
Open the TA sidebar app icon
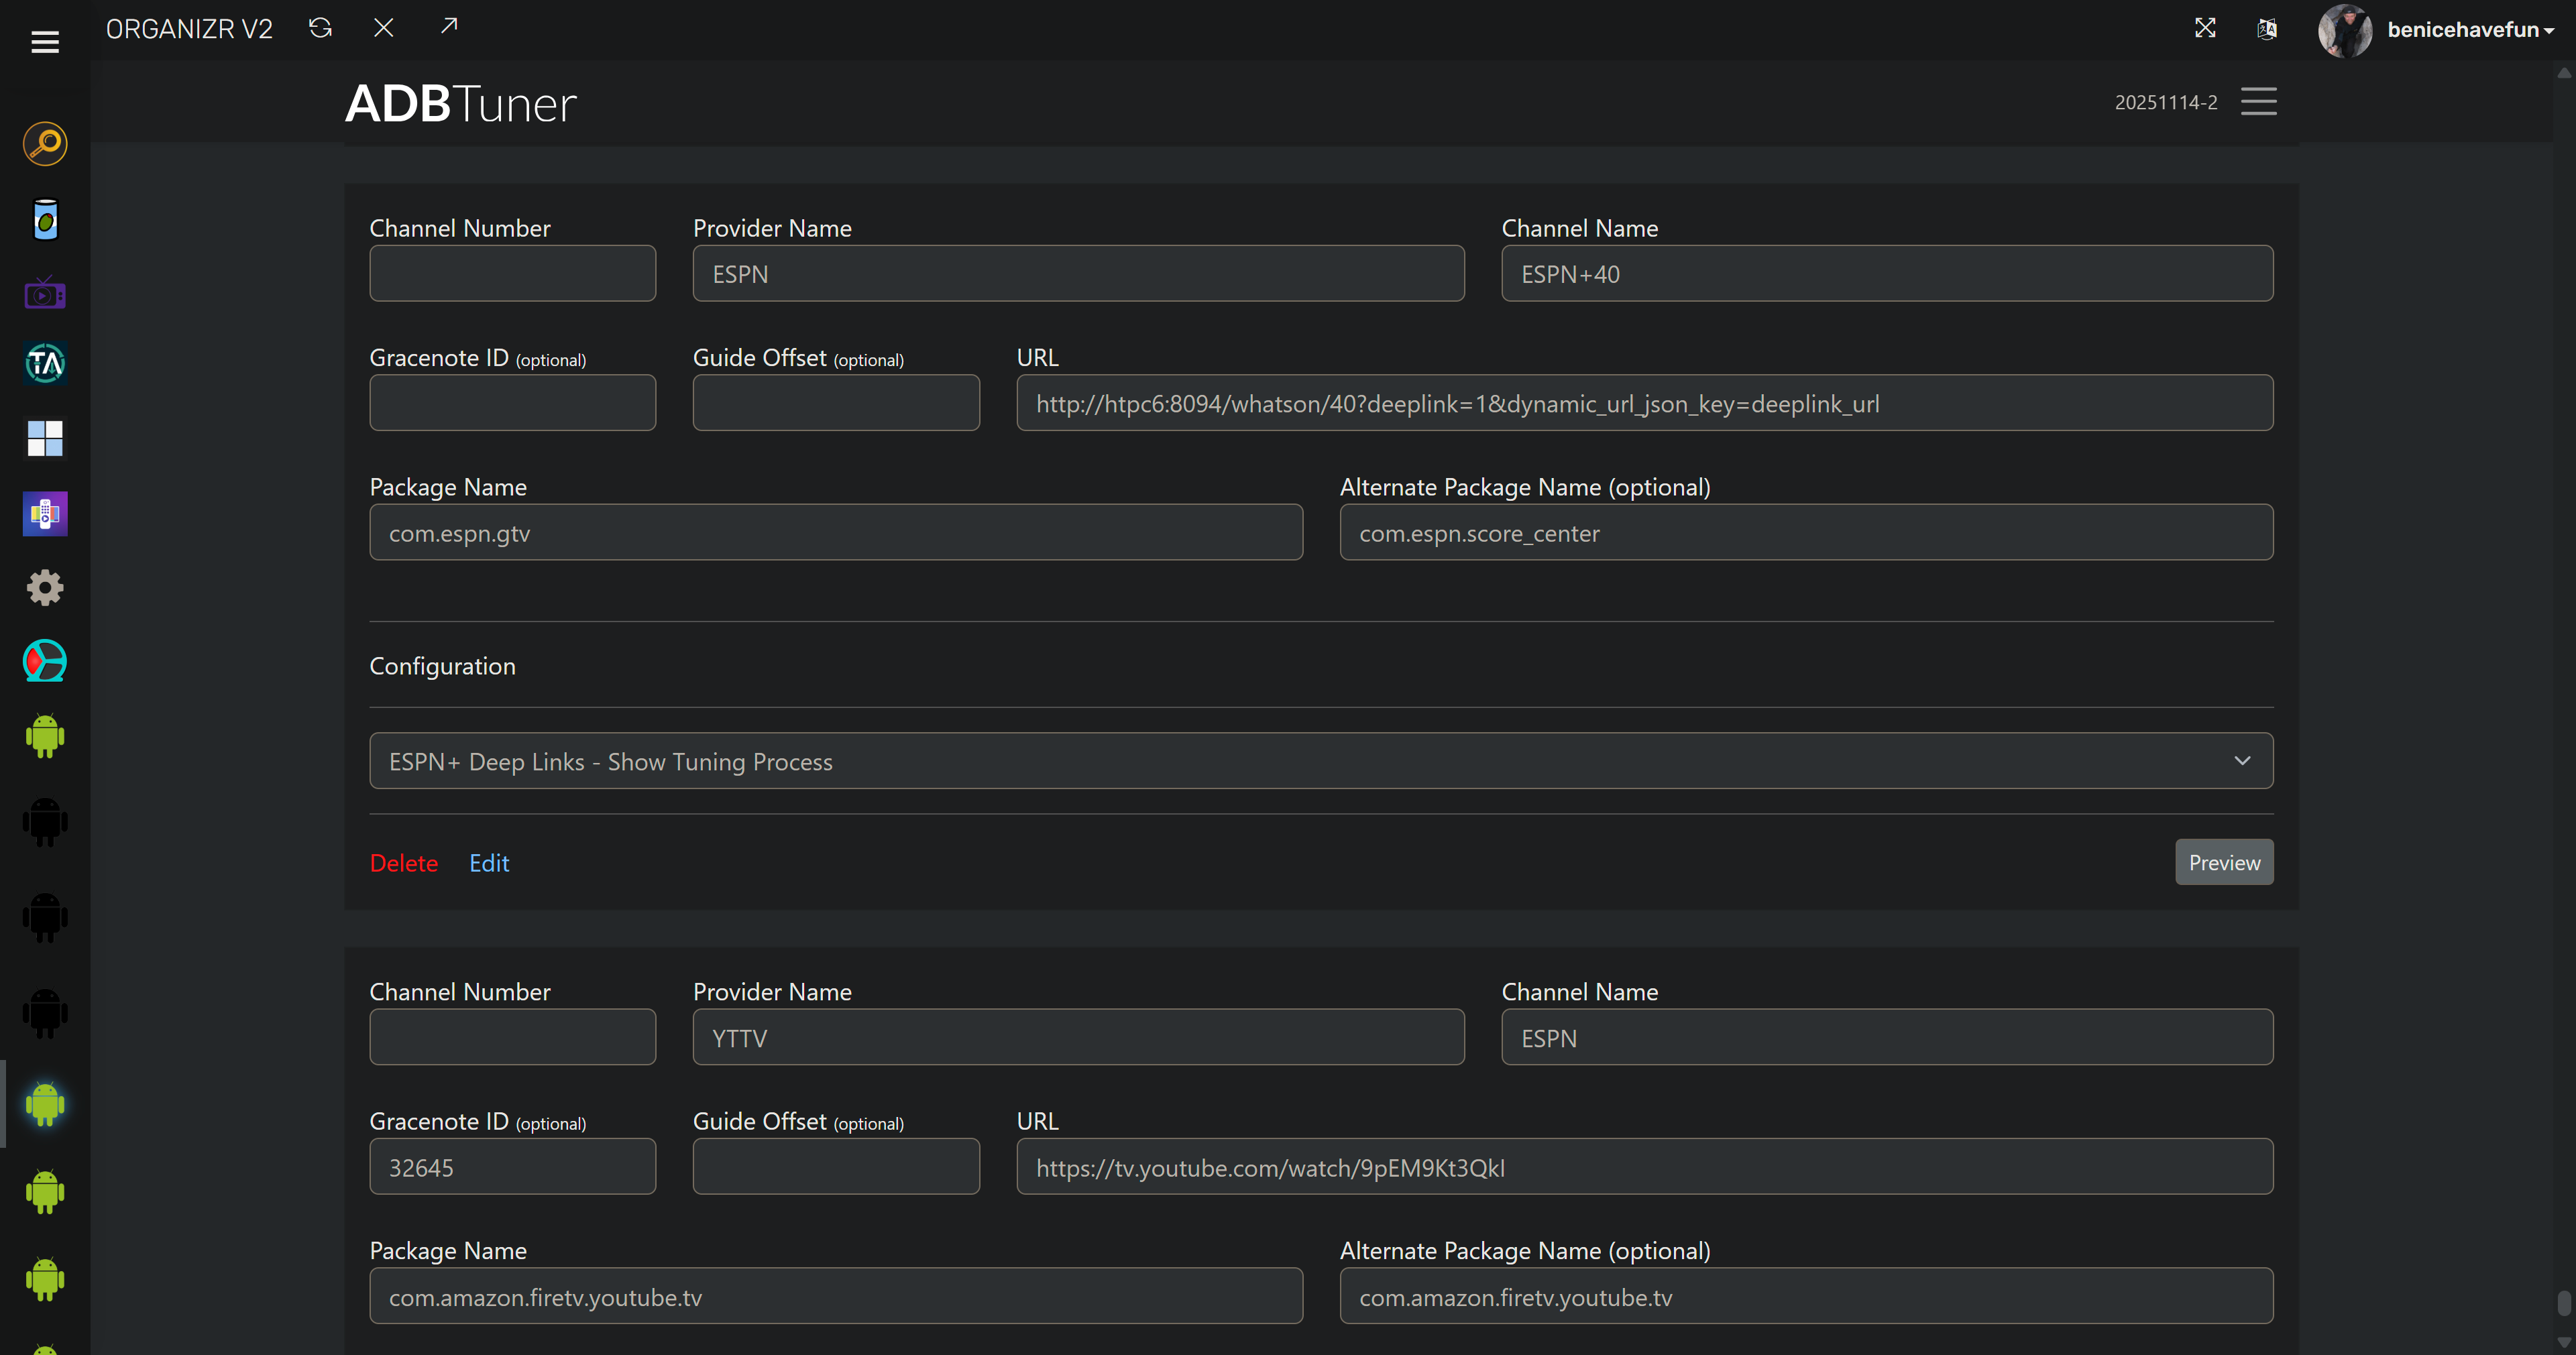45,363
